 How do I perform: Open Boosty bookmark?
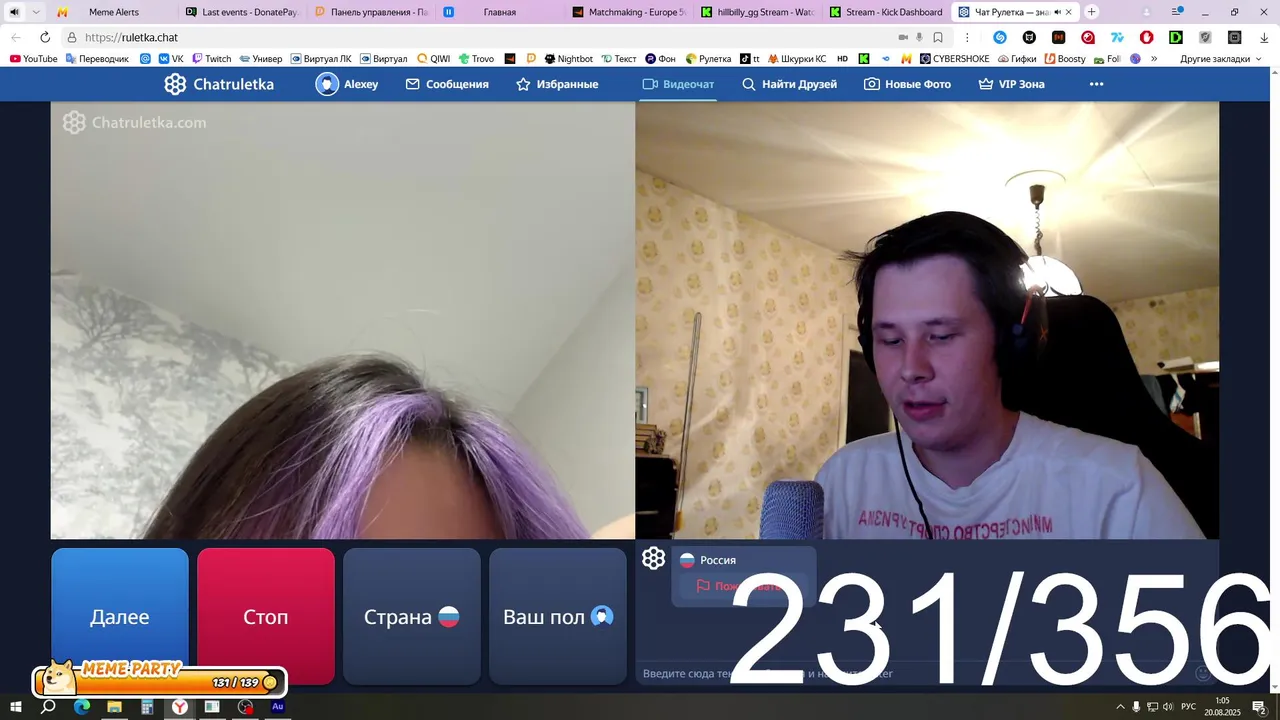[1065, 59]
